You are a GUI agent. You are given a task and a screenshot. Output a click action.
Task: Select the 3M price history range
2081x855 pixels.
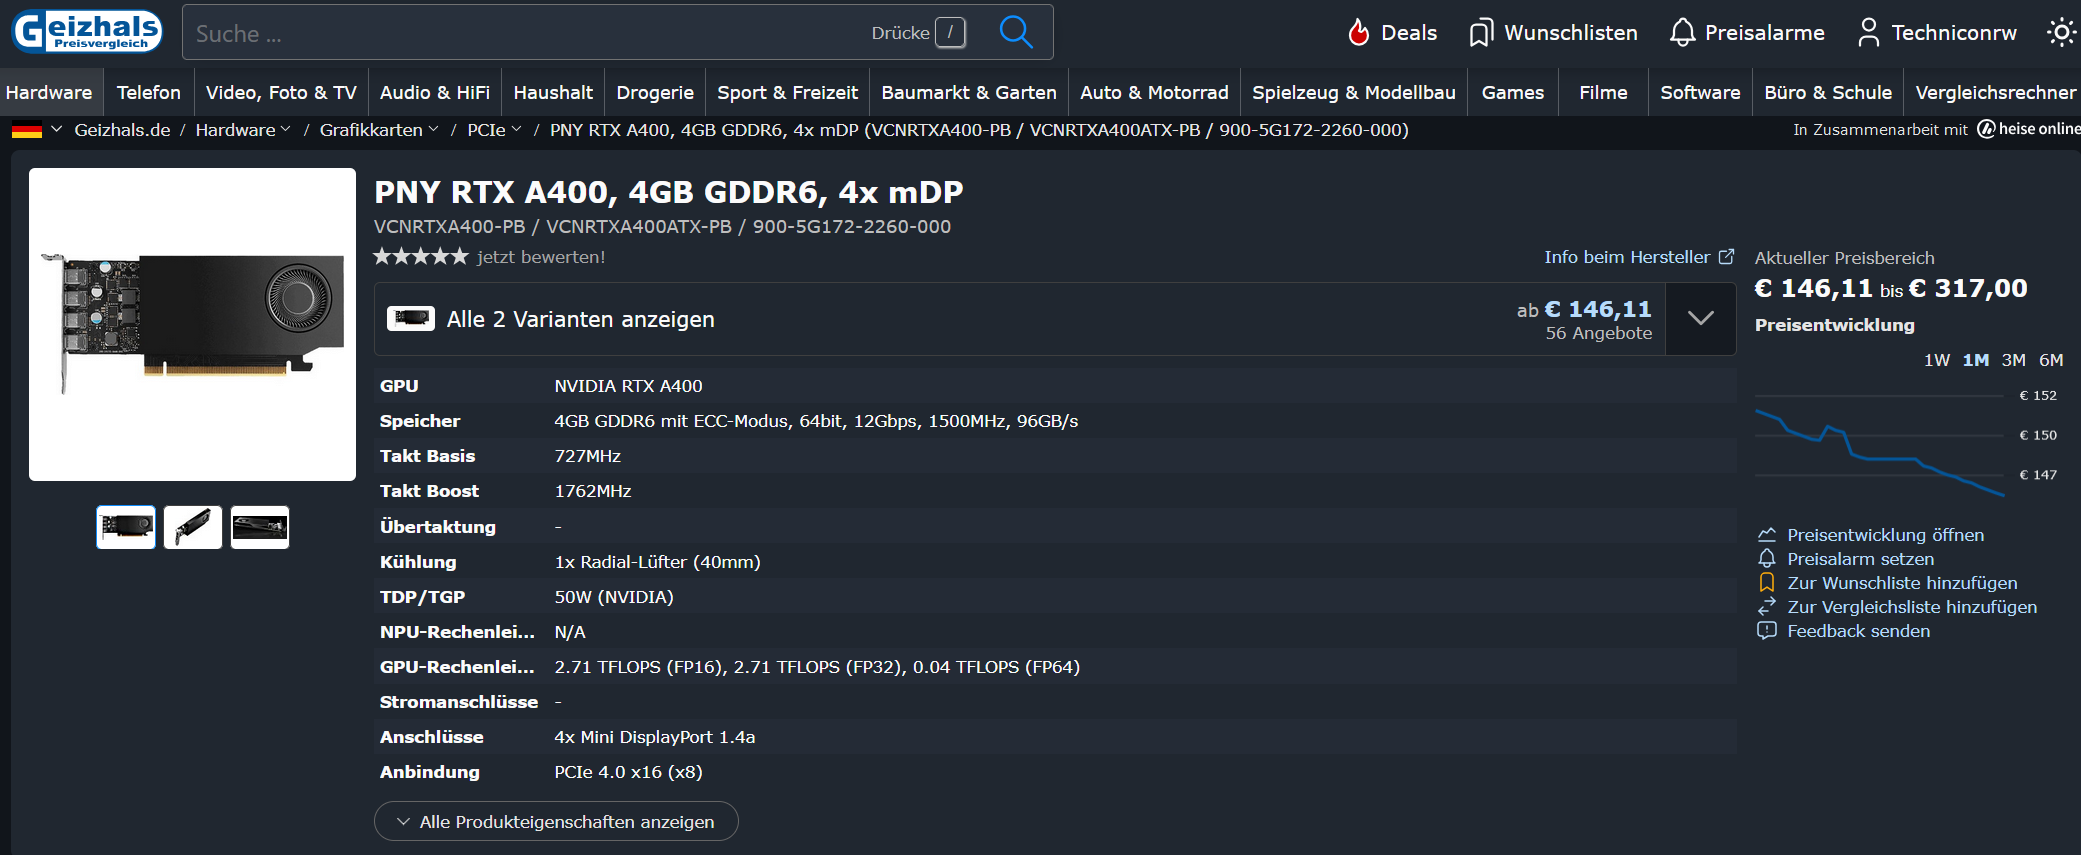(x=2014, y=360)
